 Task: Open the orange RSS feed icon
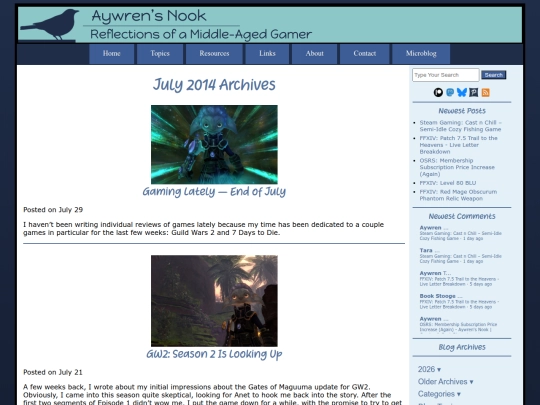coord(486,92)
